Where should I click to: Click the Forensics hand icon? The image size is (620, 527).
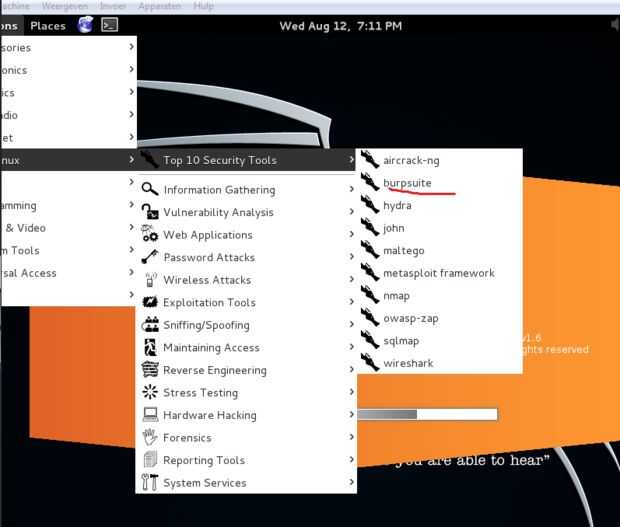pyautogui.click(x=150, y=437)
